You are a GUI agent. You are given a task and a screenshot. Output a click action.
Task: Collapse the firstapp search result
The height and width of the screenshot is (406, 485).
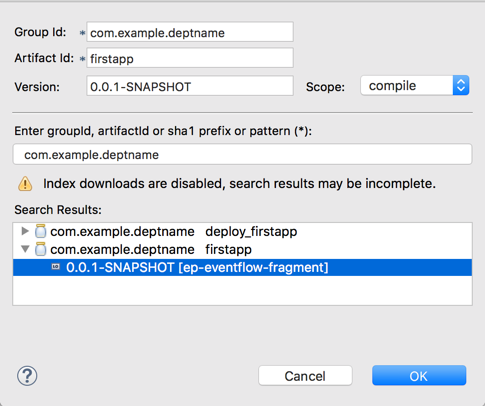[25, 249]
